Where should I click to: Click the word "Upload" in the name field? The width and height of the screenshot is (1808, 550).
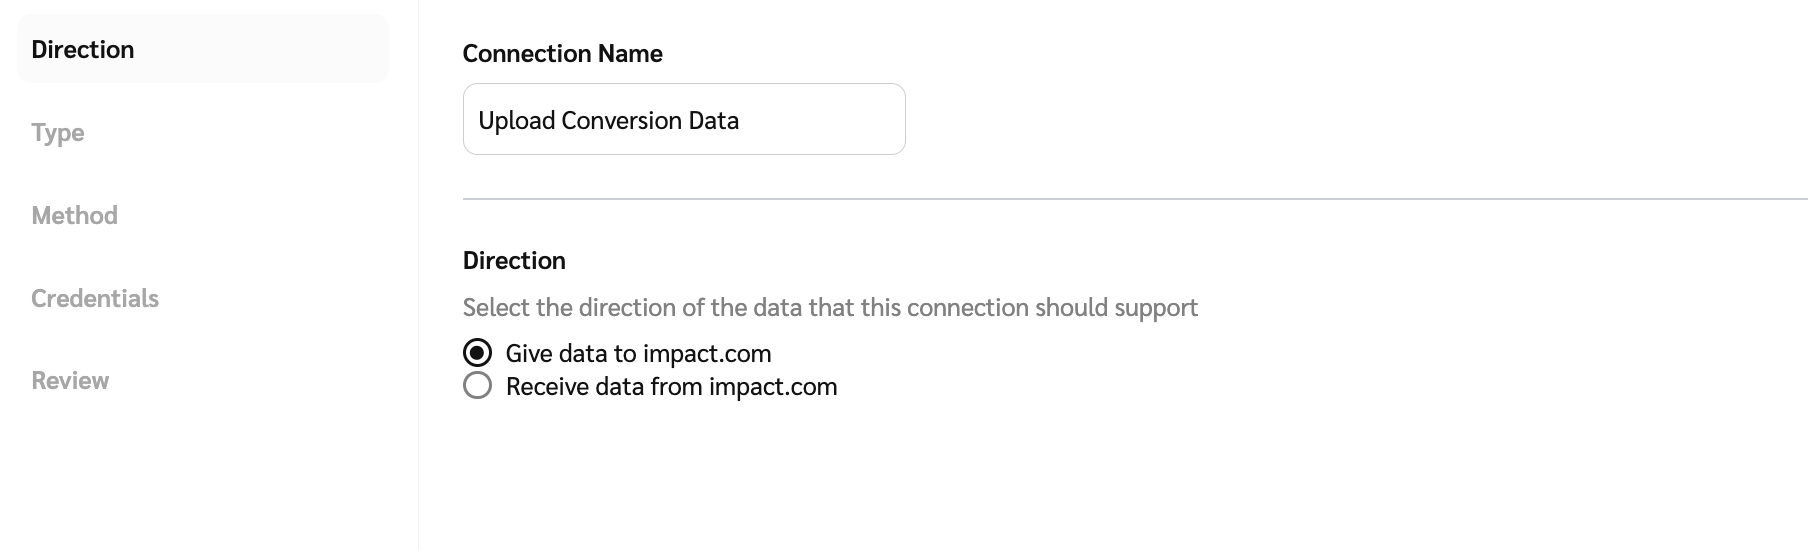(x=516, y=121)
